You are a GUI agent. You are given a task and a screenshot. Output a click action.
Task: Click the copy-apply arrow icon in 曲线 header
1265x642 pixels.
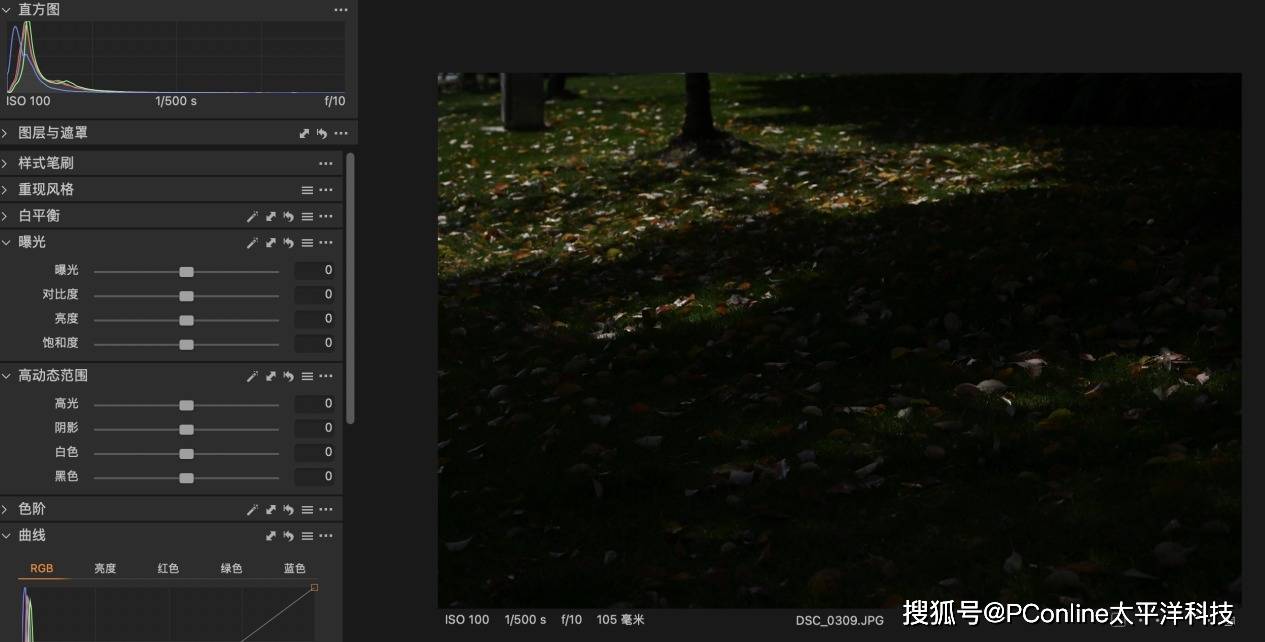pyautogui.click(x=270, y=536)
